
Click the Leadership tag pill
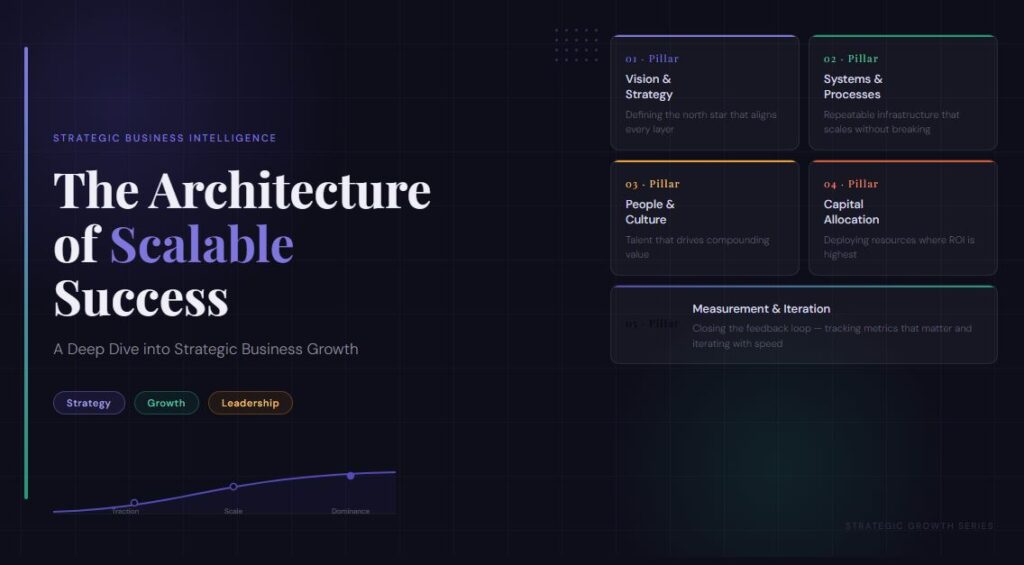(x=250, y=403)
